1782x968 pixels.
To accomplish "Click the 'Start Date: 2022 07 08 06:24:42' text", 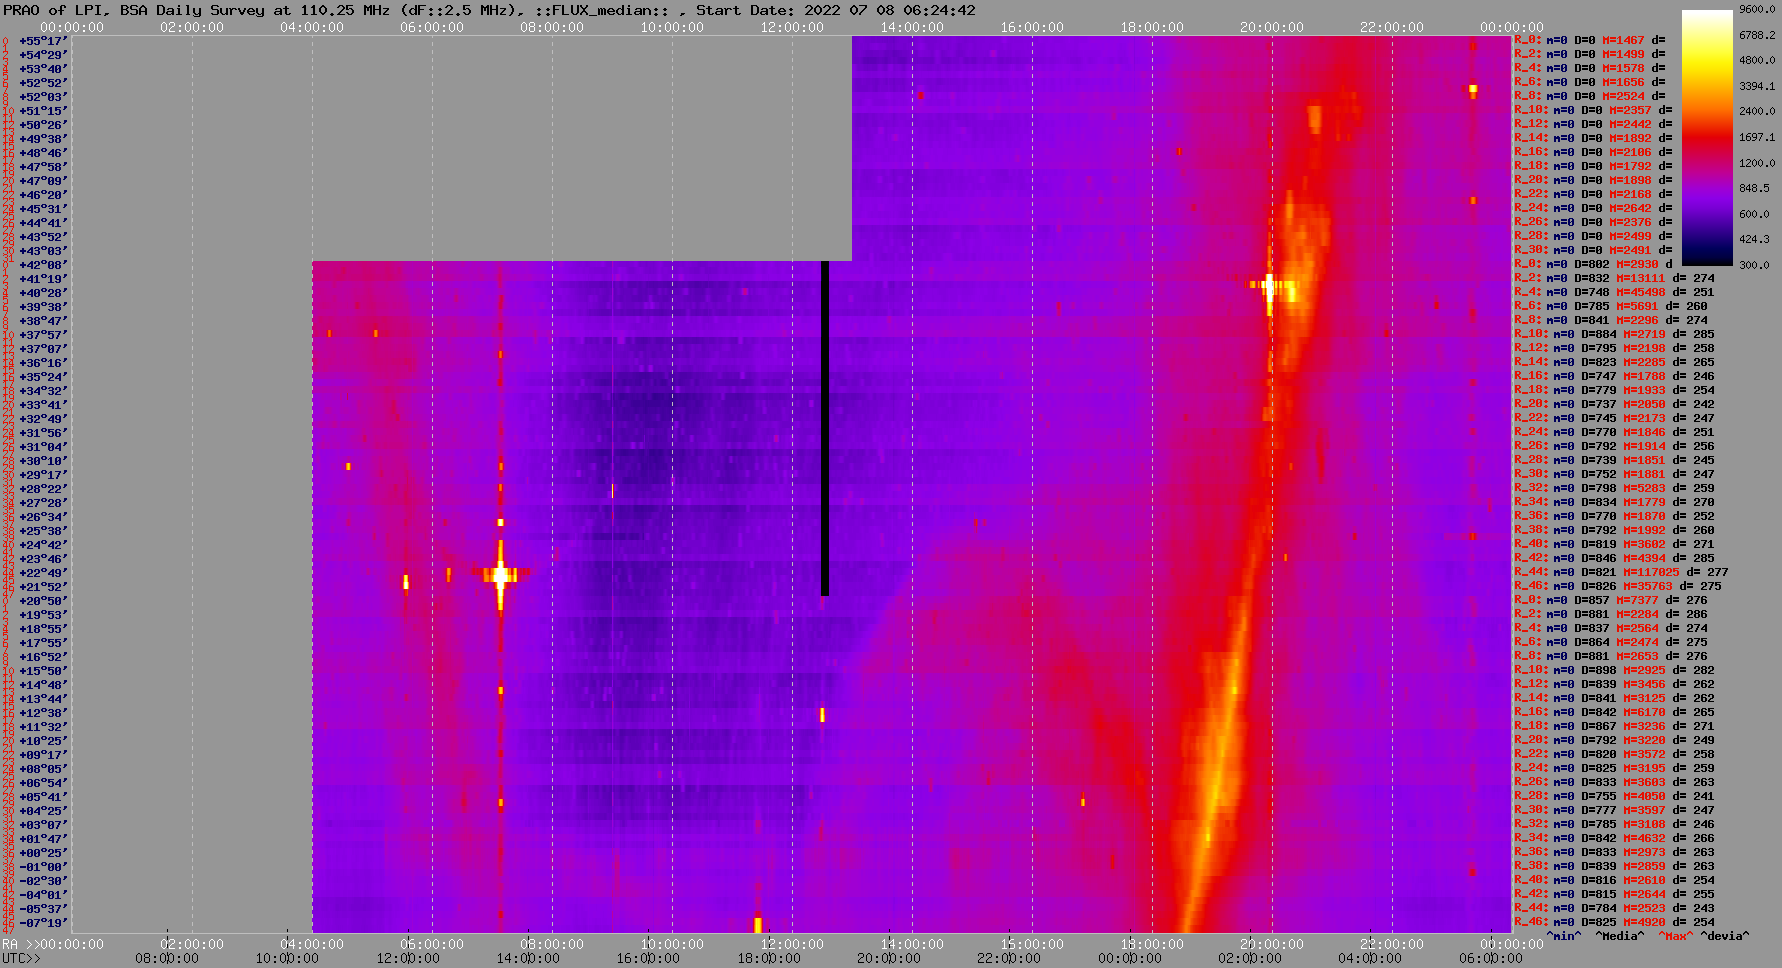I will point(836,10).
